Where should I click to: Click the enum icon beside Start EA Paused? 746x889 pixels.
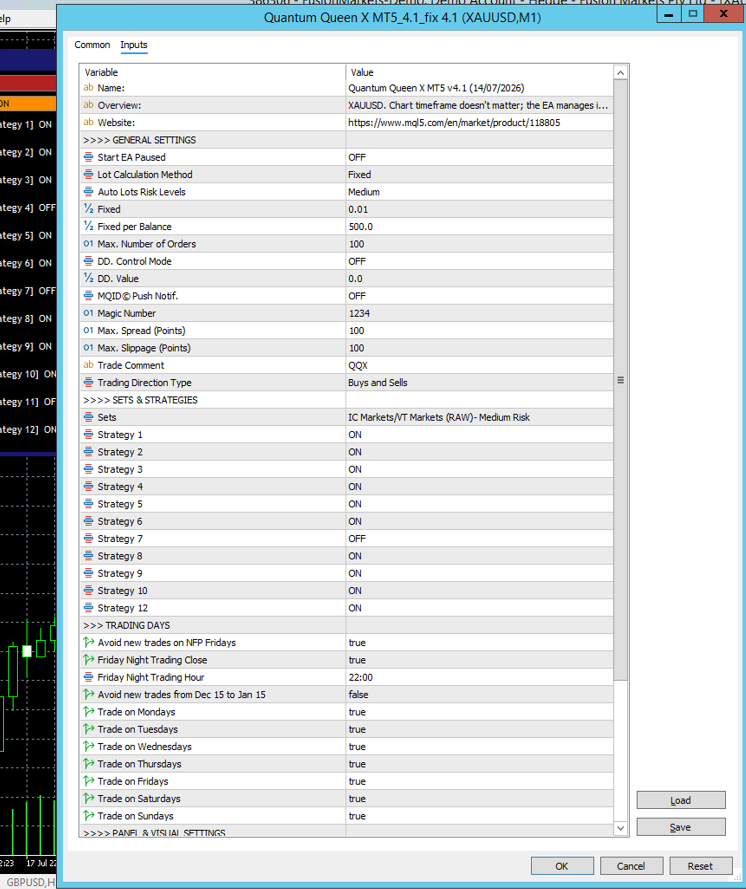[88, 157]
